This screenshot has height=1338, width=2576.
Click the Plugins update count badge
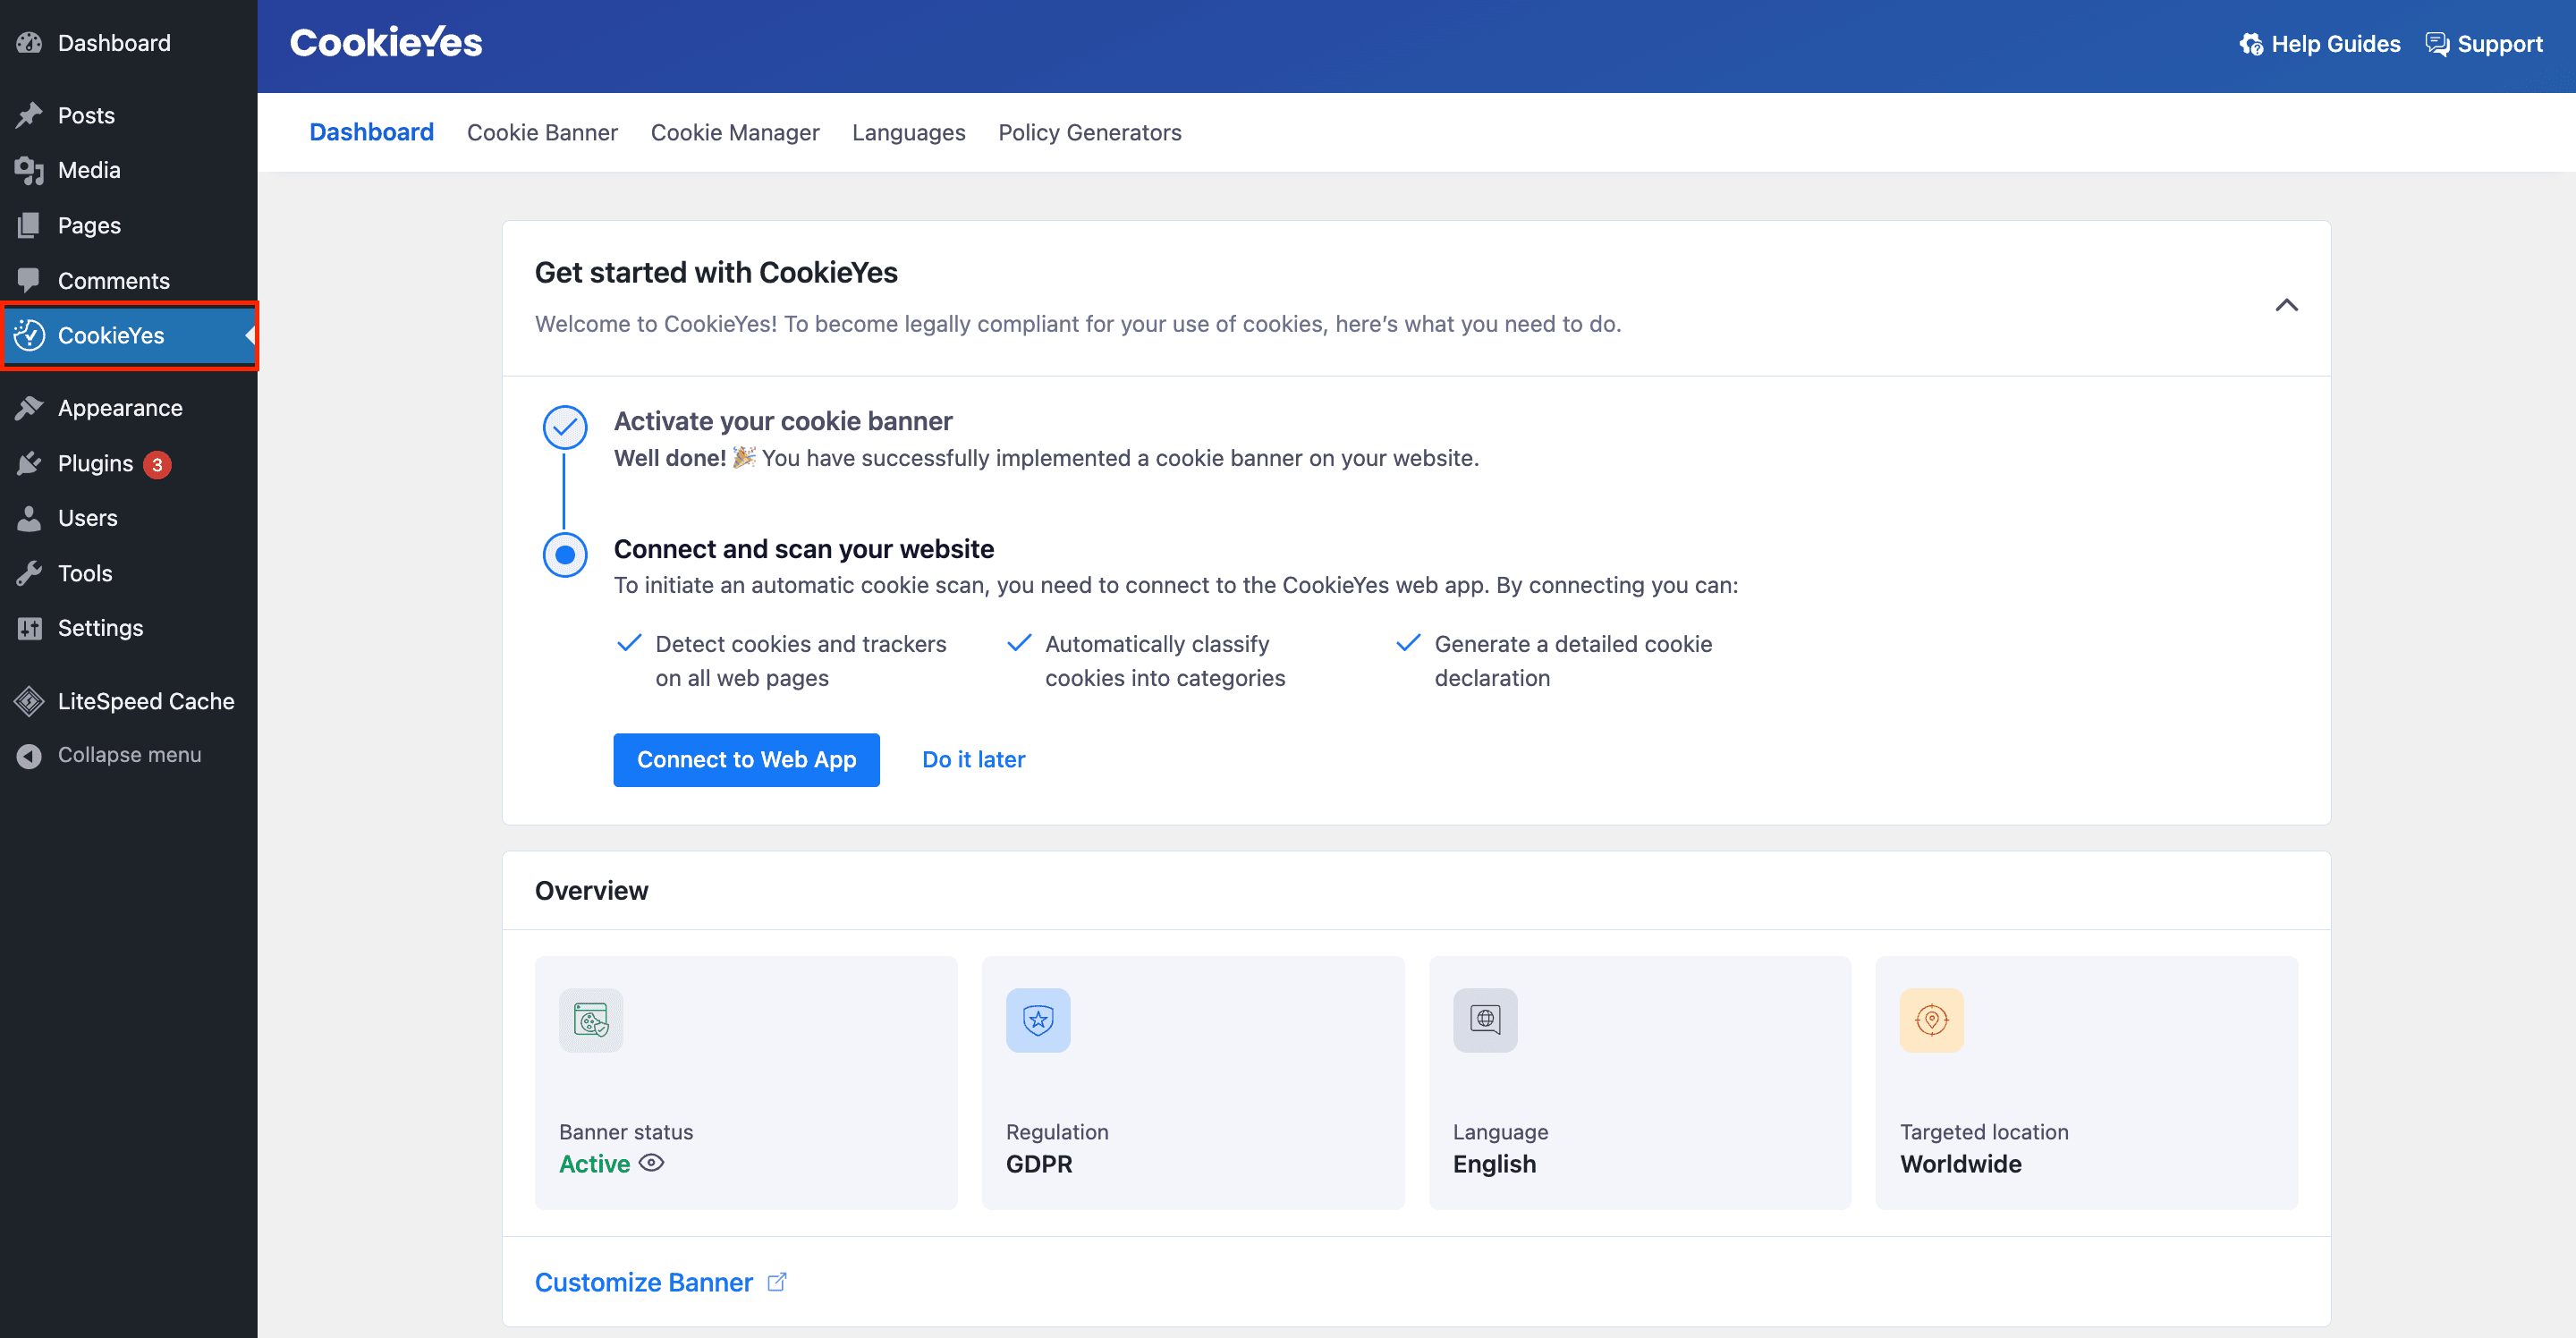[157, 465]
